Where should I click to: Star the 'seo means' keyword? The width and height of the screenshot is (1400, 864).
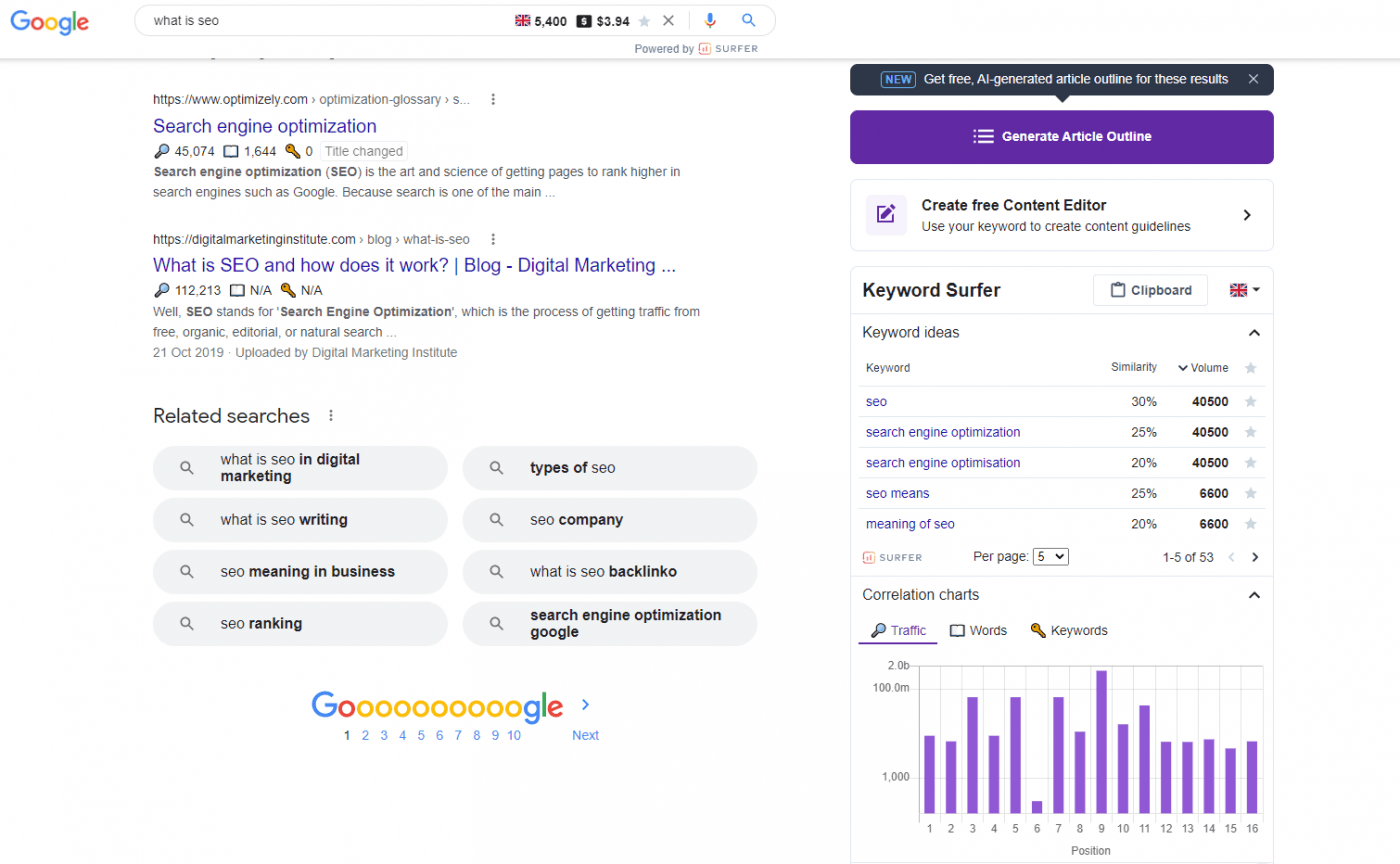tap(1250, 494)
